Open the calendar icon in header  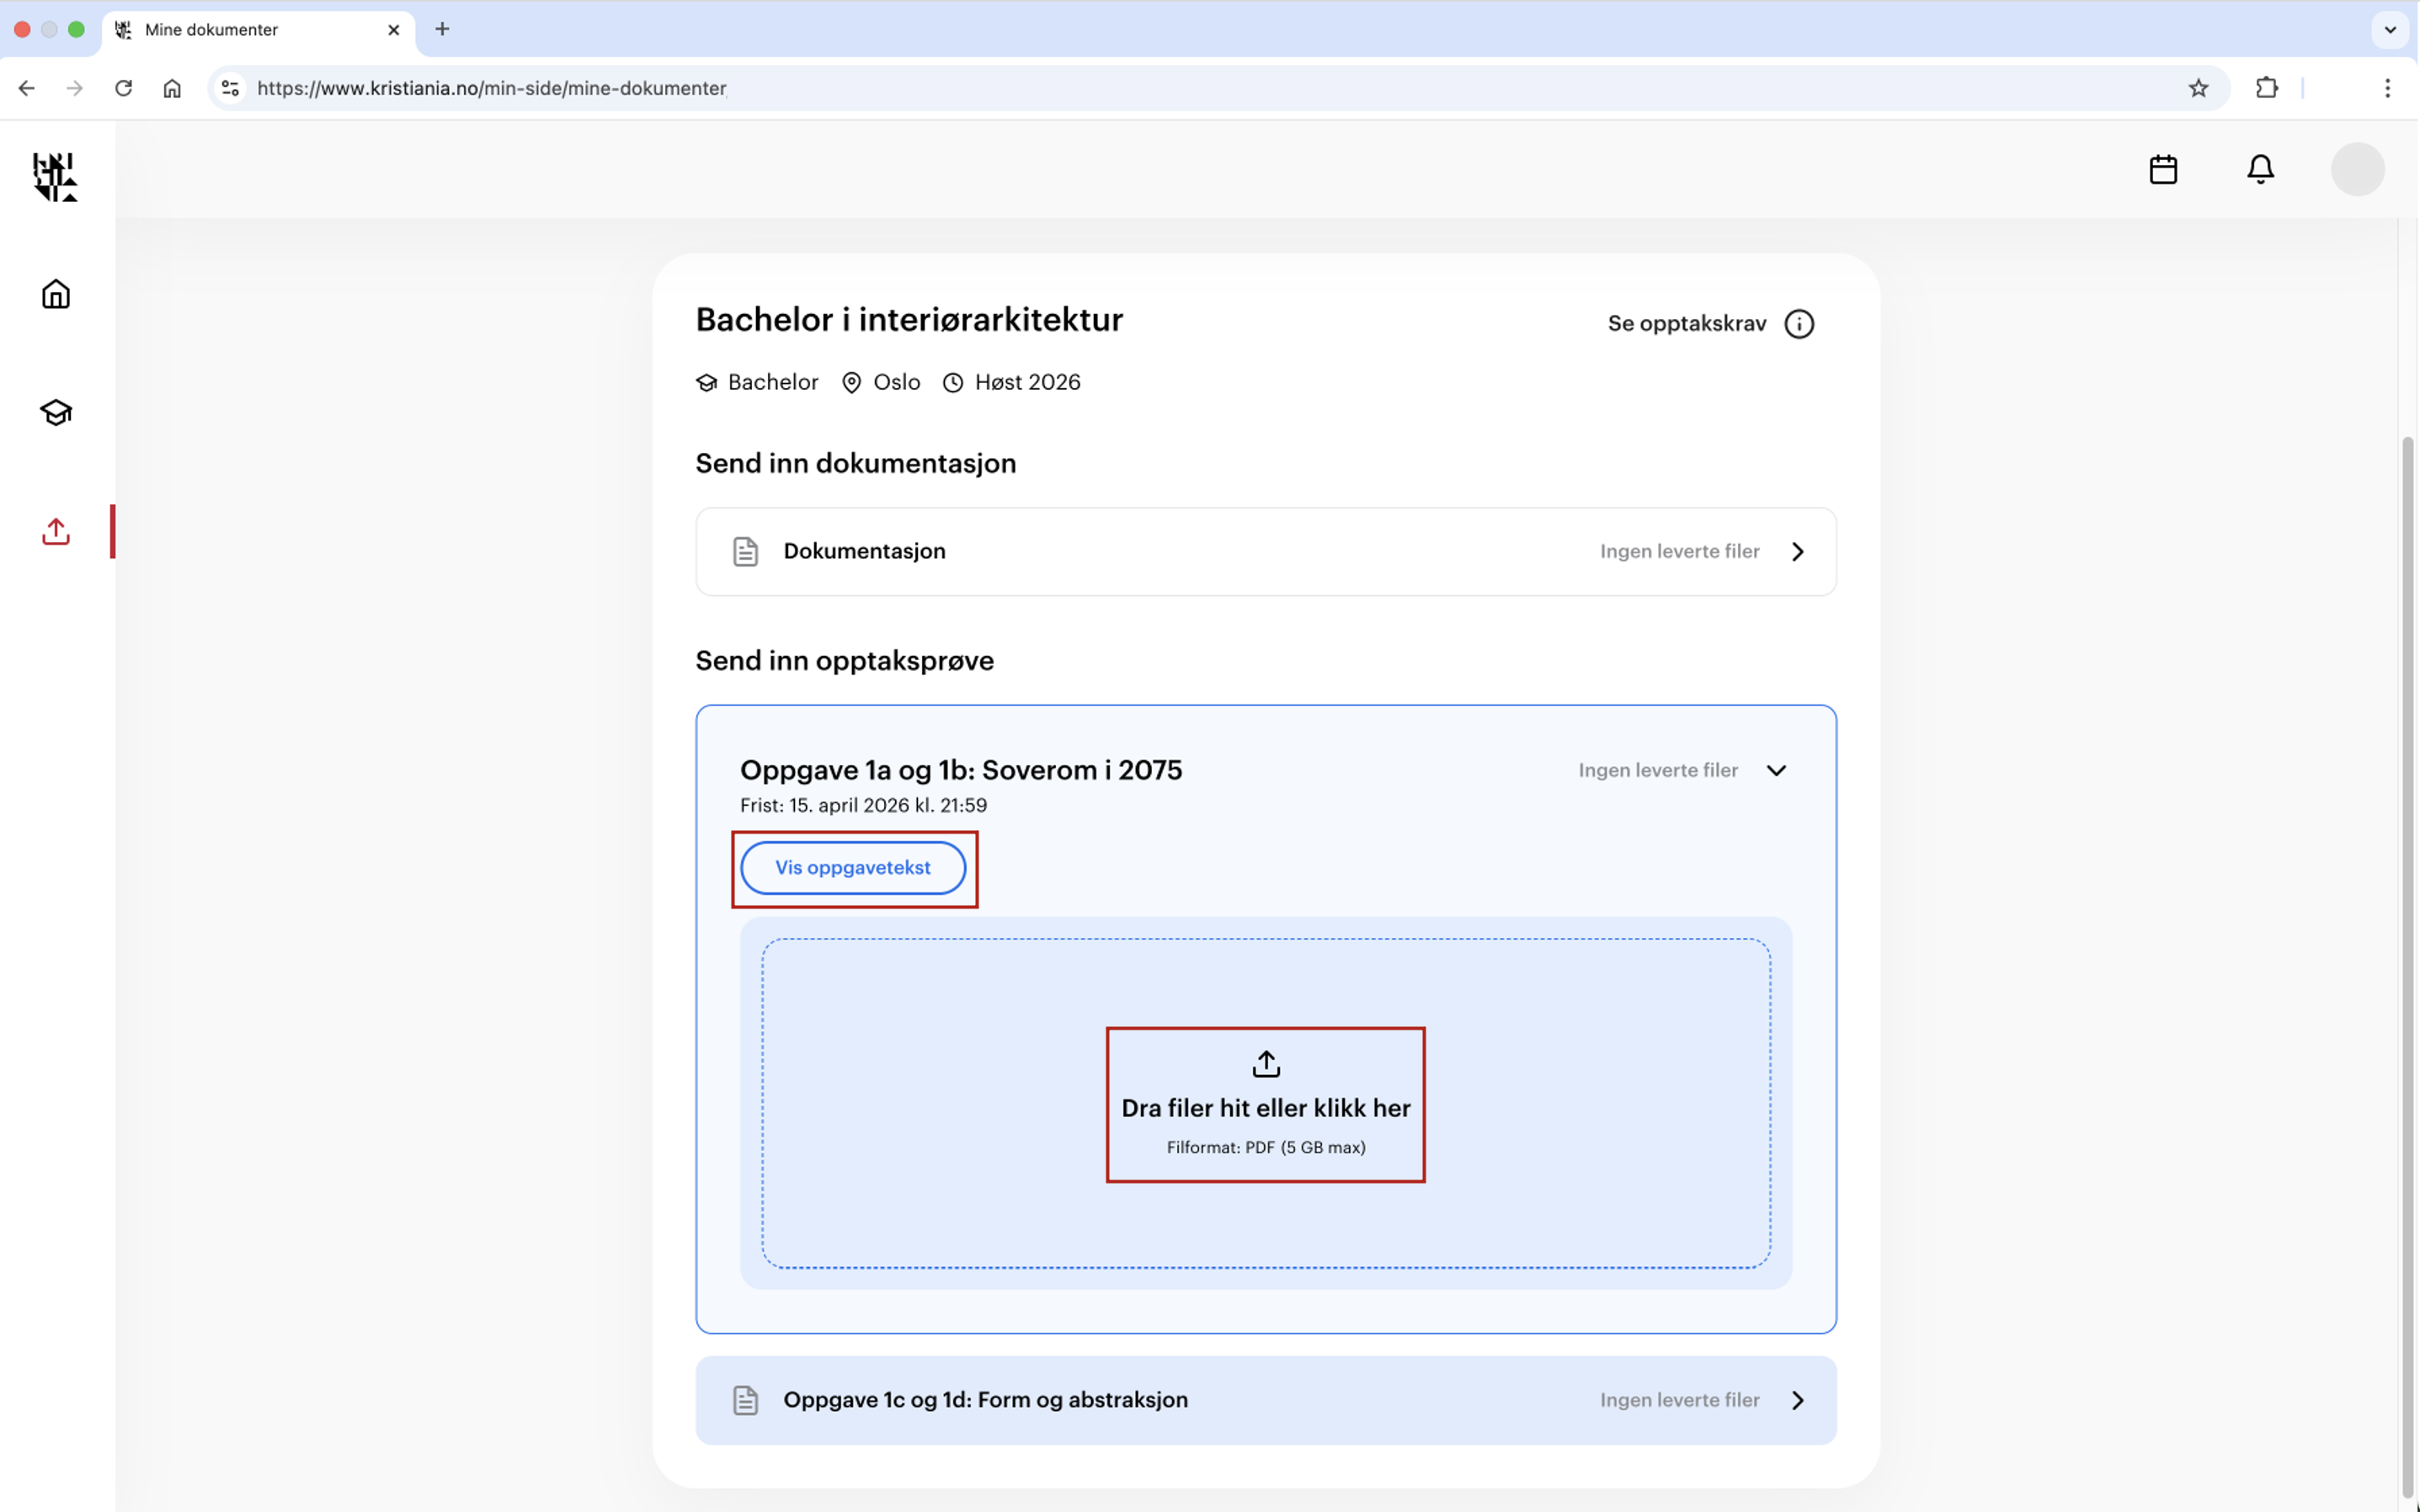point(2163,170)
